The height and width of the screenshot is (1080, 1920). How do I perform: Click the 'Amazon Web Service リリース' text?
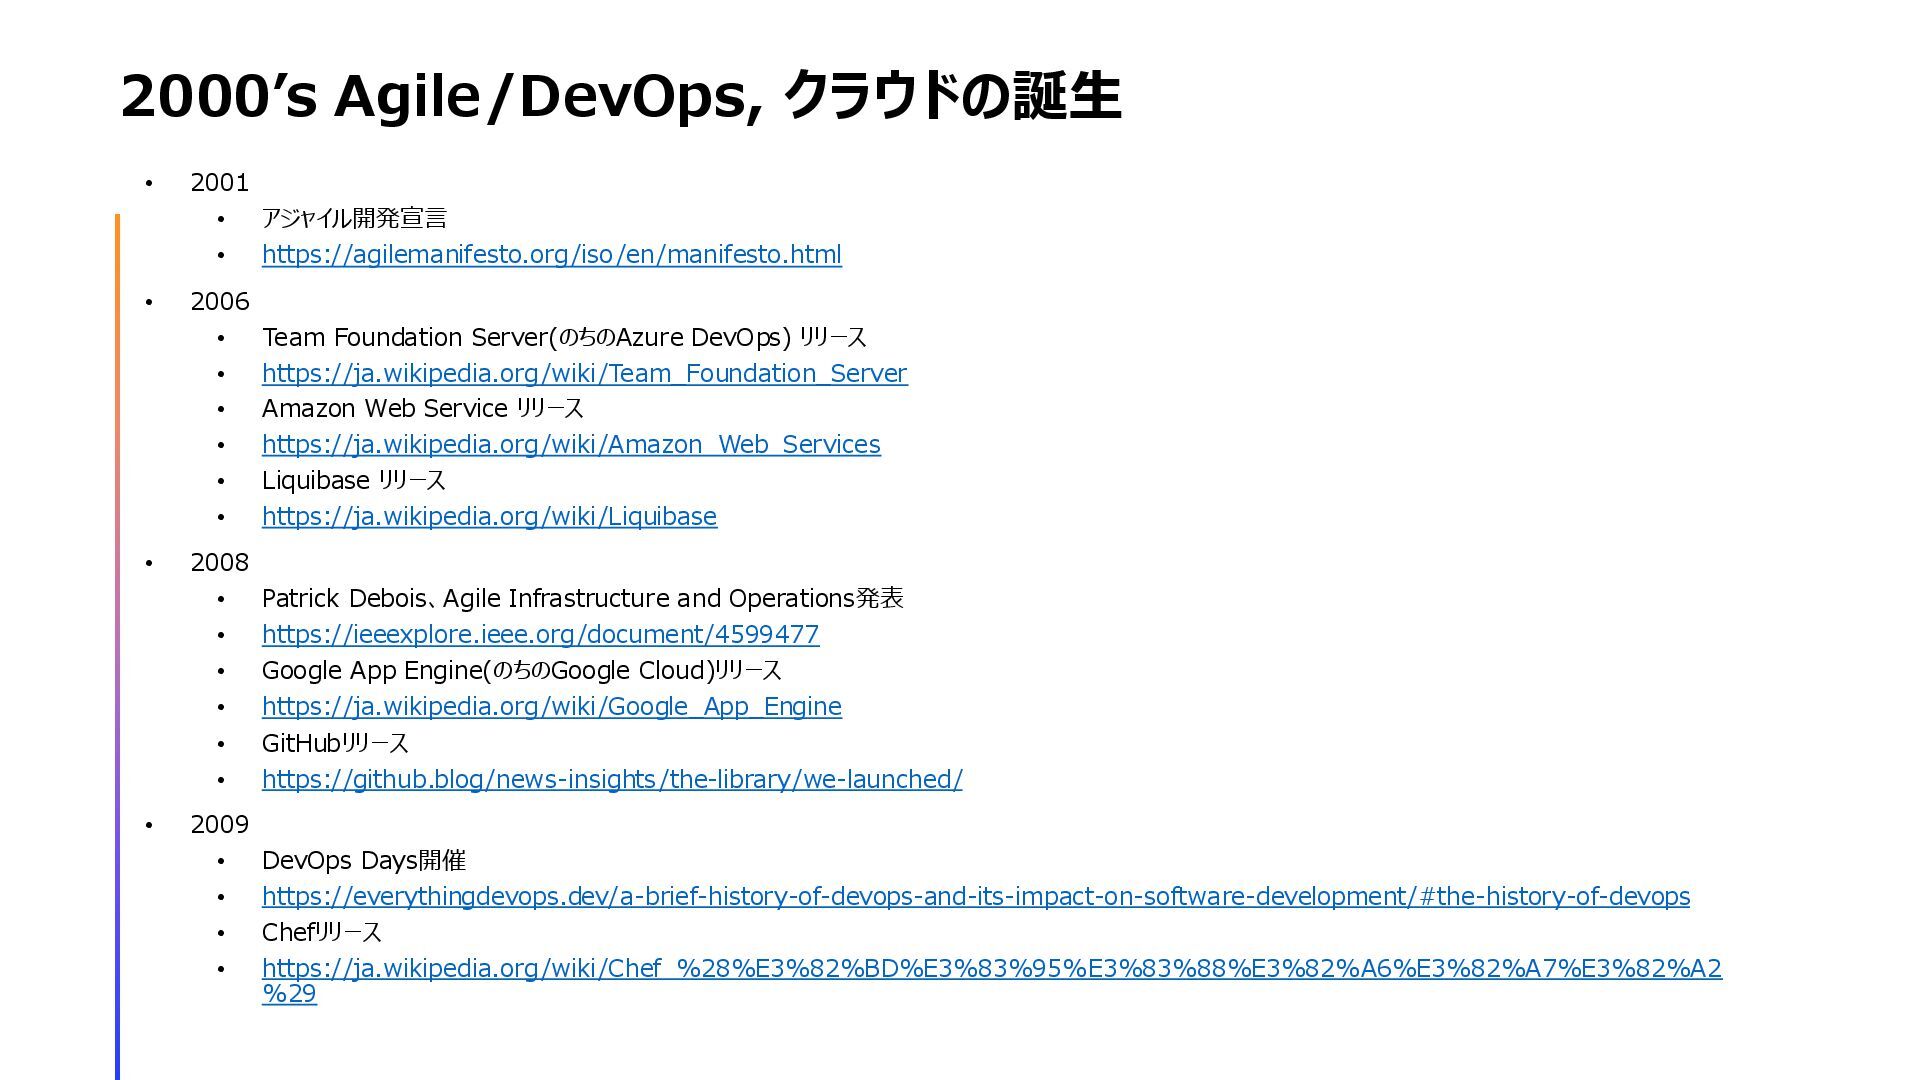pos(422,409)
